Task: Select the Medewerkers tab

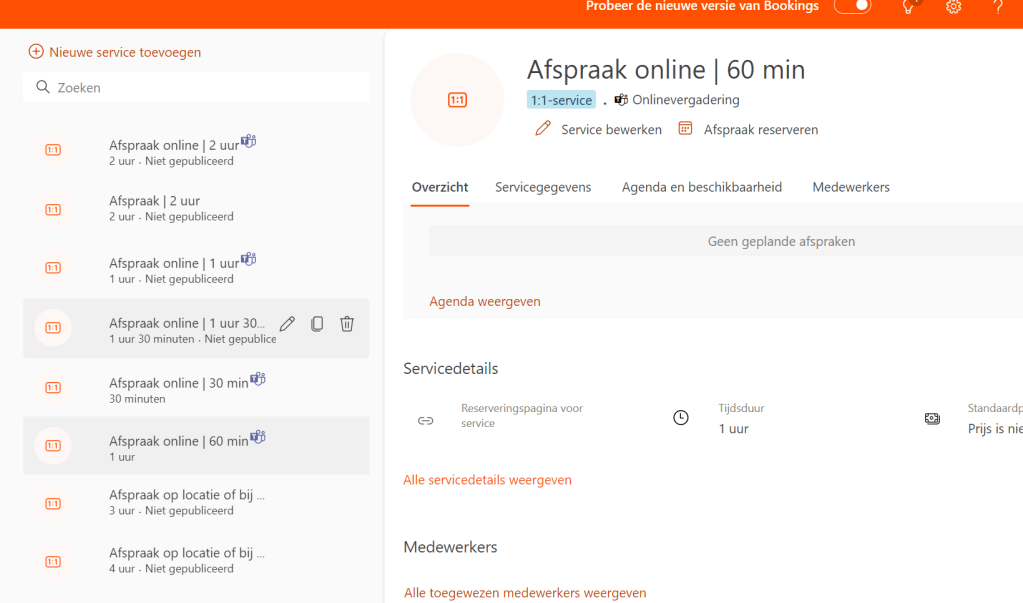Action: [851, 187]
